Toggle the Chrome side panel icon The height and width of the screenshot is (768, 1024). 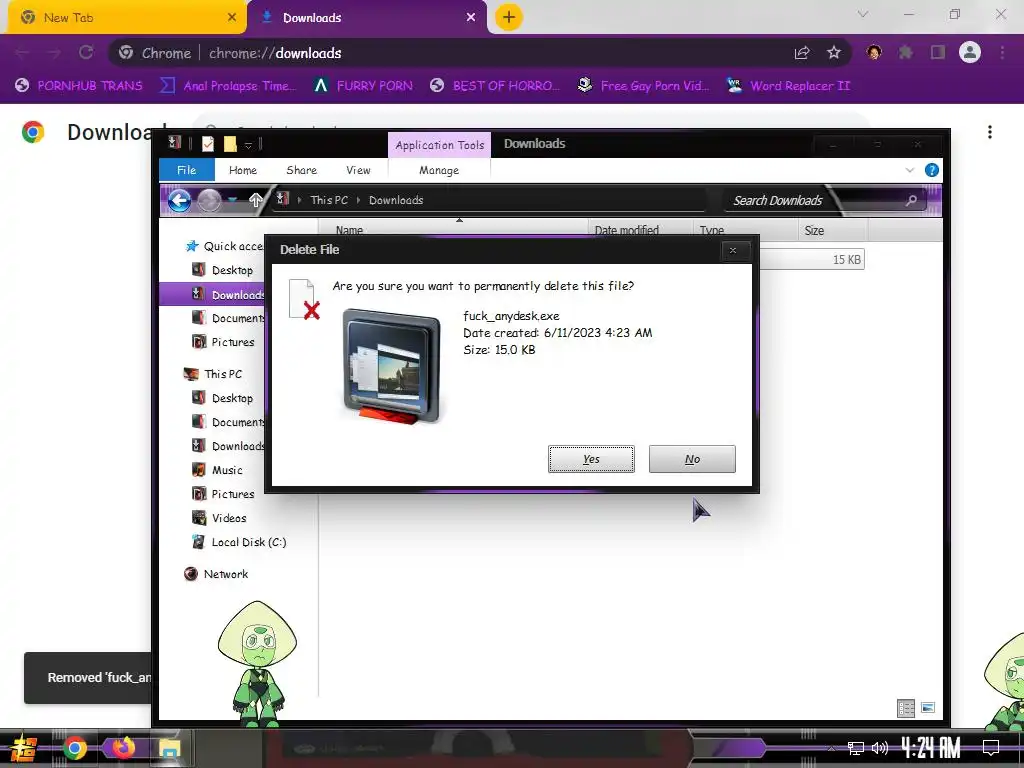pyautogui.click(x=938, y=53)
